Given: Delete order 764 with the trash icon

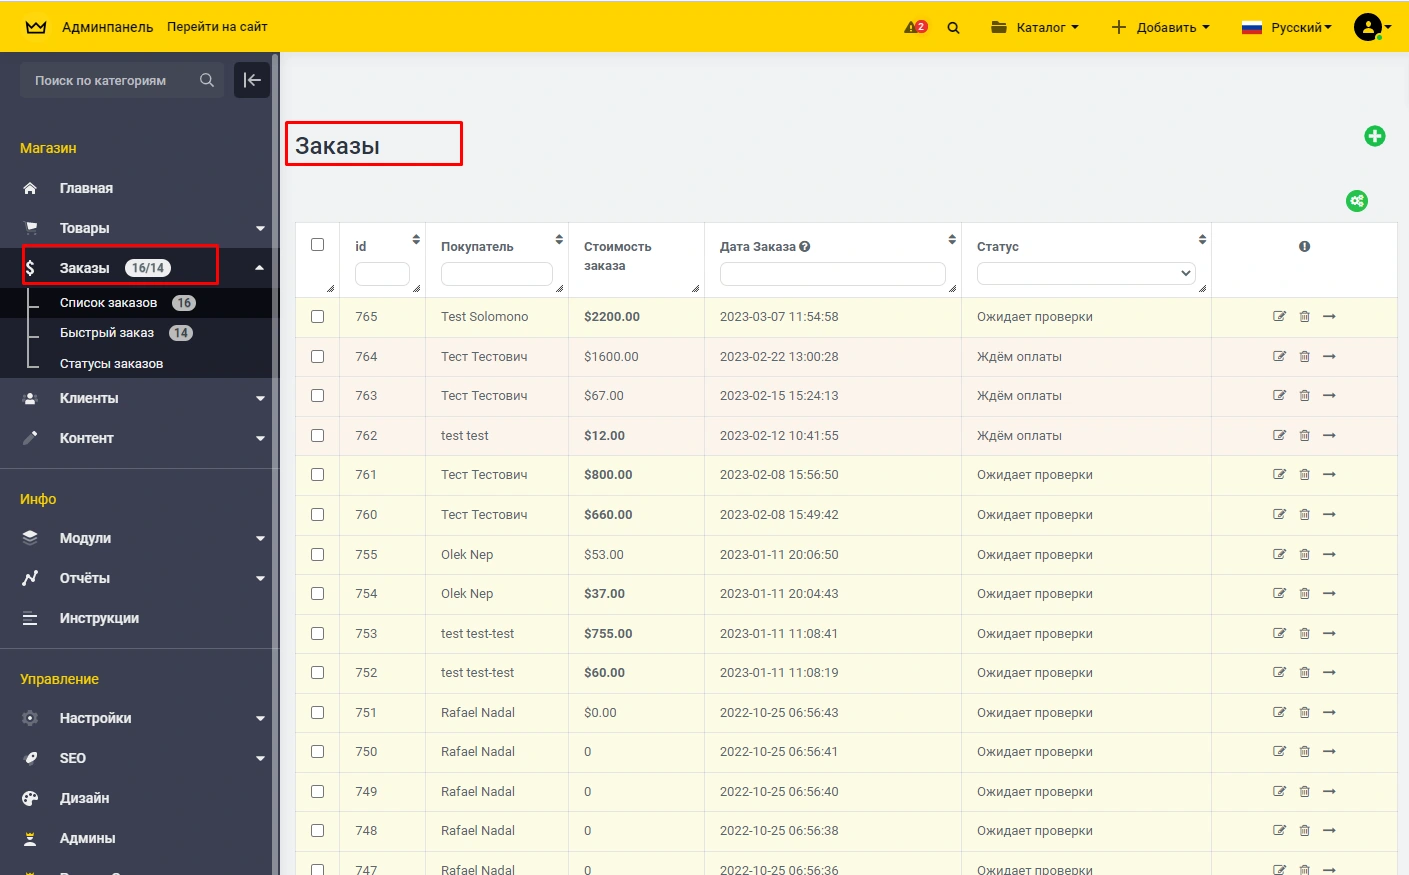Looking at the screenshot, I should click(1304, 356).
